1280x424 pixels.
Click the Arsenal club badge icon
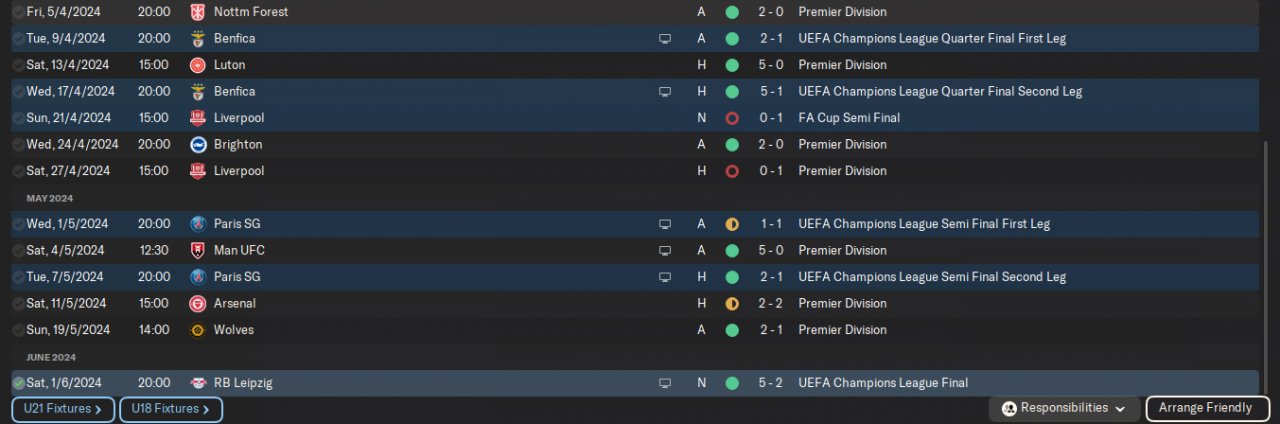198,303
